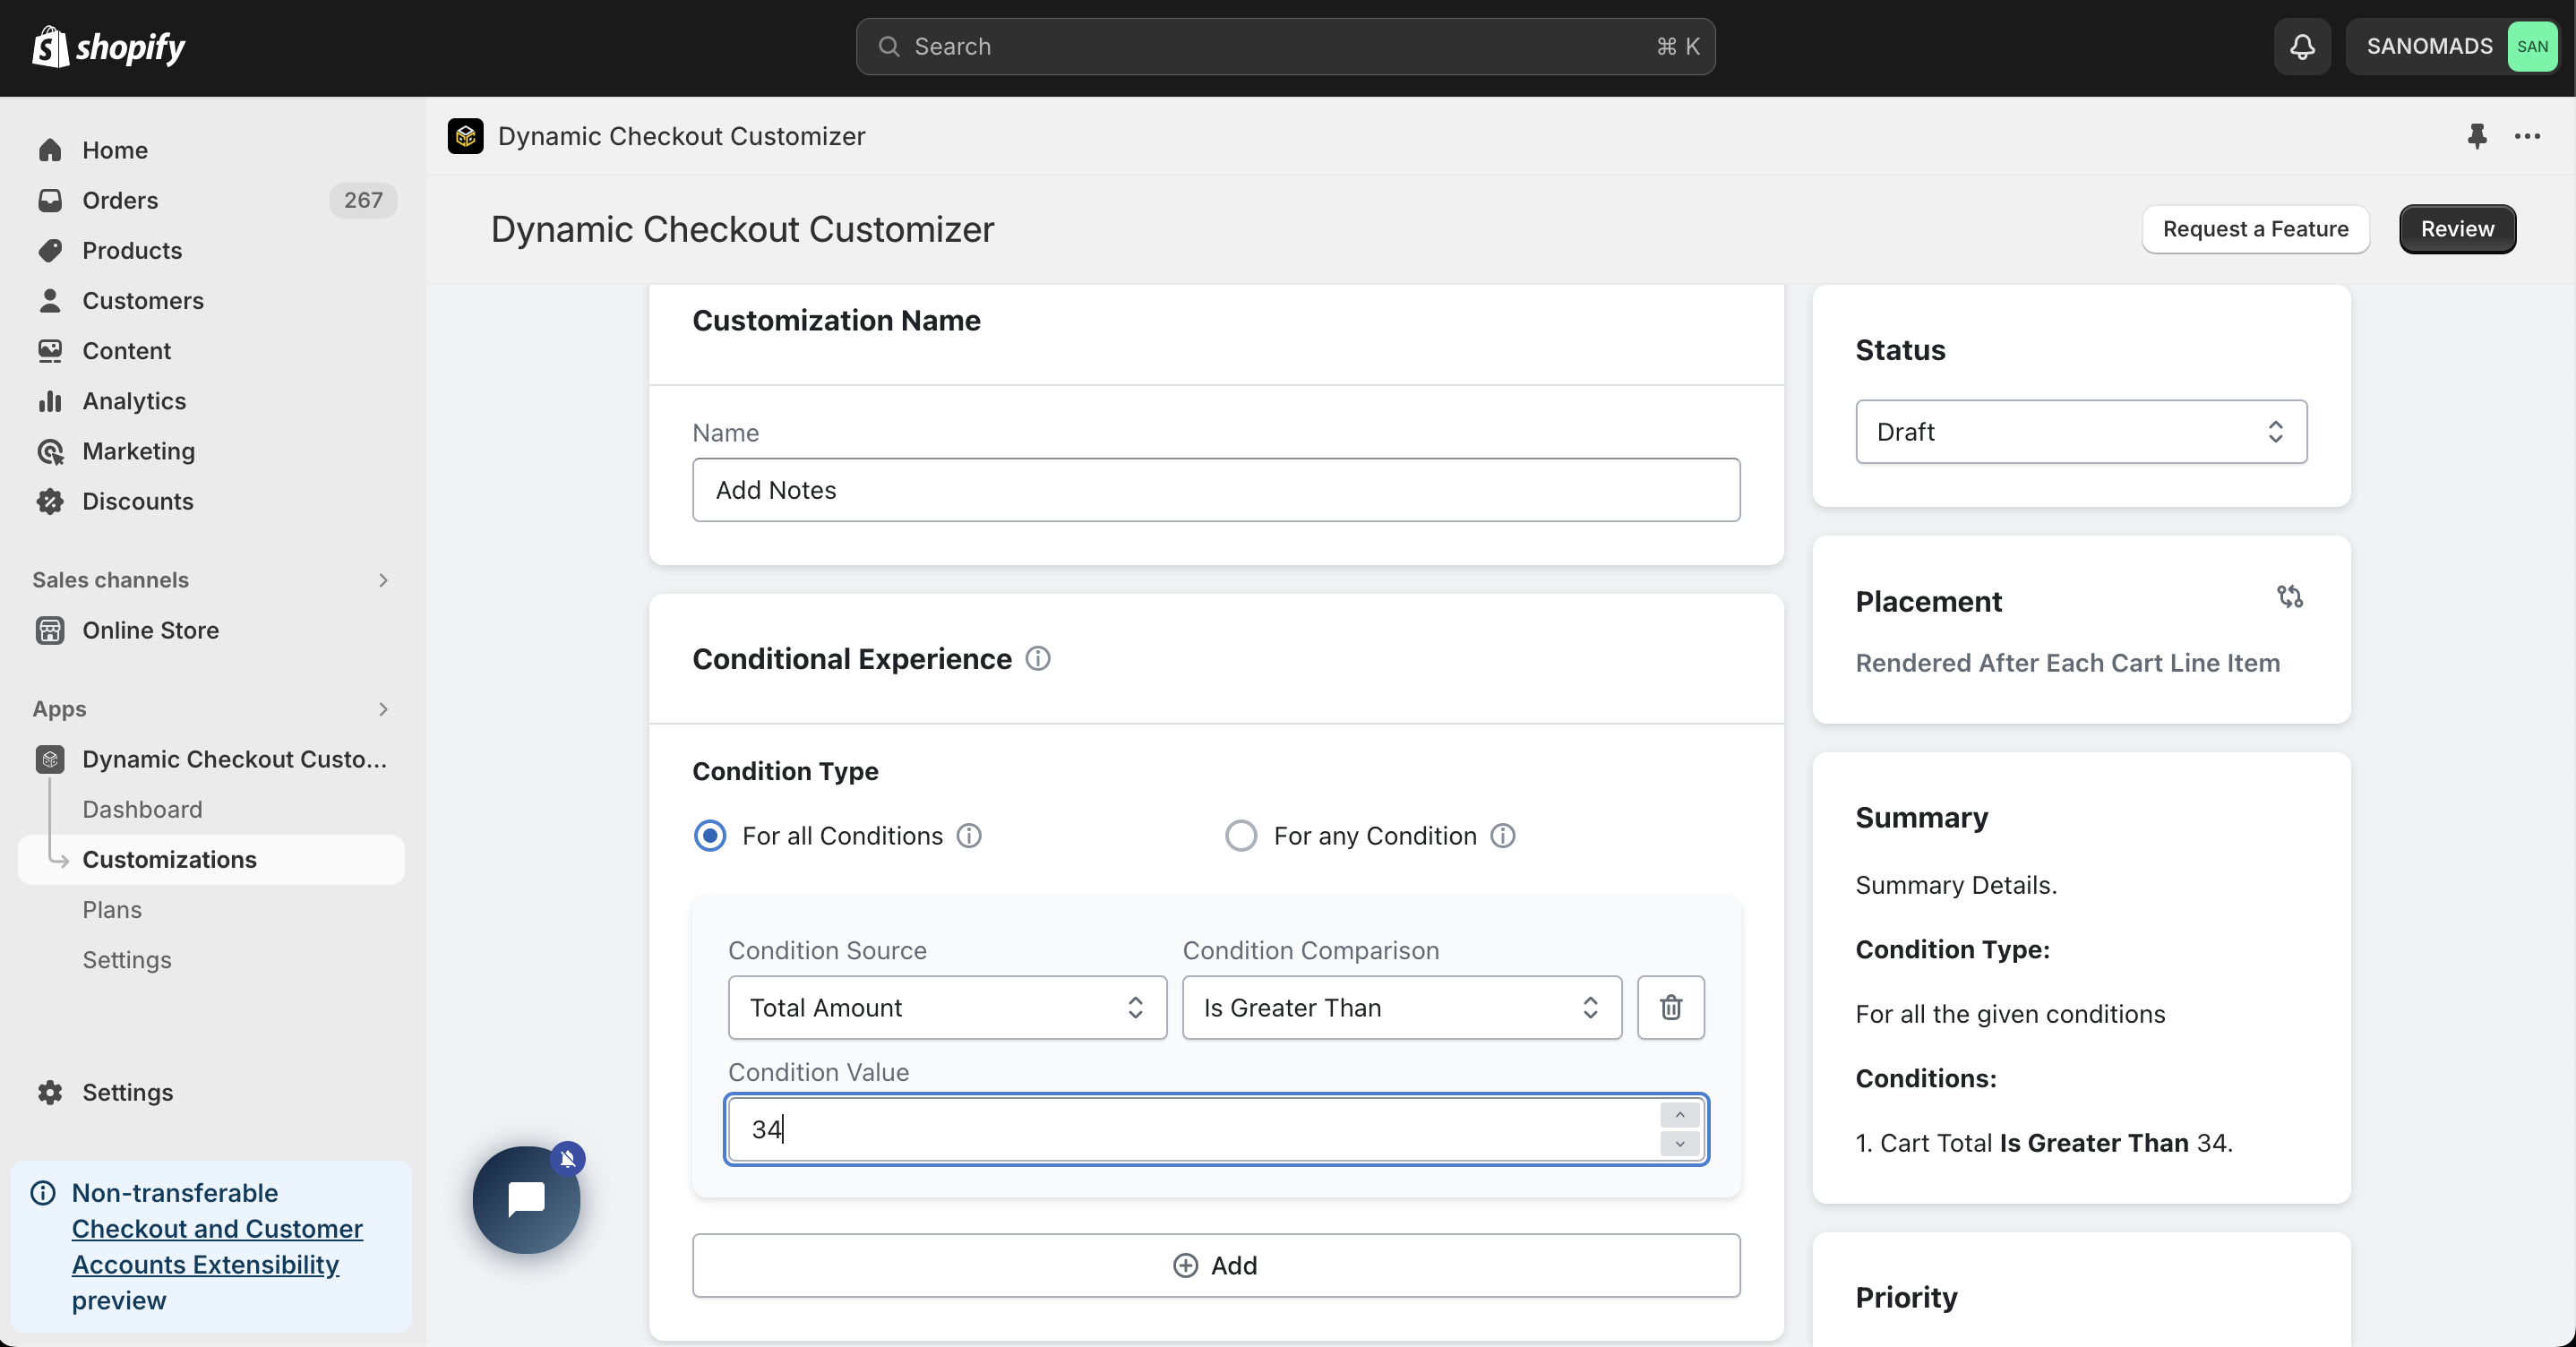The image size is (2576, 1347).
Task: Open notifications bell
Action: click(2302, 47)
